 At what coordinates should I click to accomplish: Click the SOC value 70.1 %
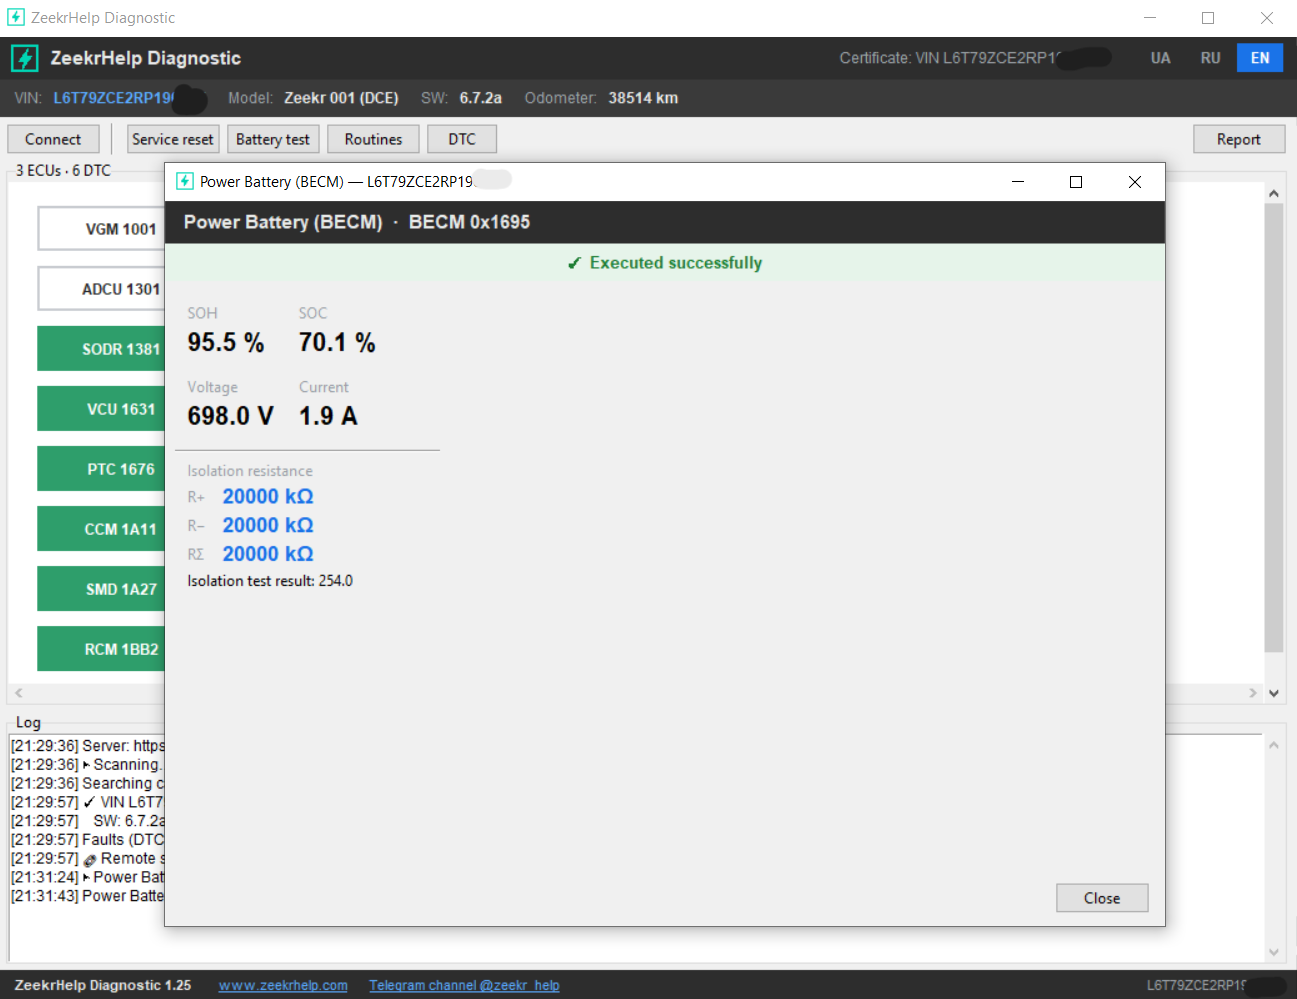(x=337, y=343)
